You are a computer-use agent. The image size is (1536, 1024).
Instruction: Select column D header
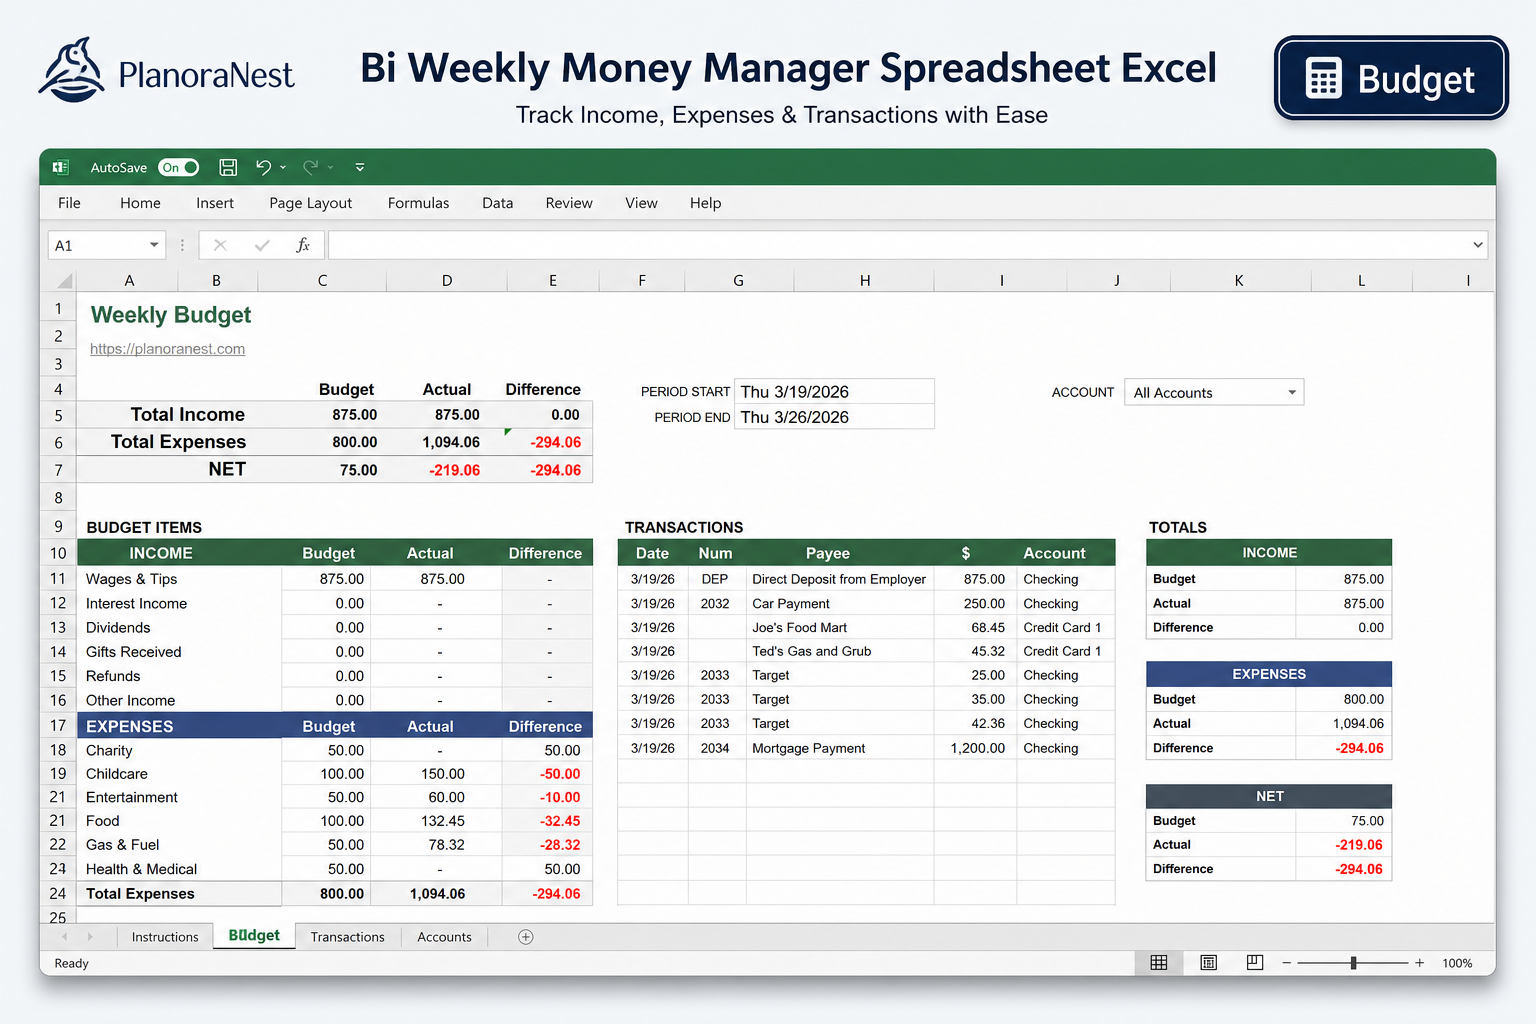pyautogui.click(x=447, y=281)
